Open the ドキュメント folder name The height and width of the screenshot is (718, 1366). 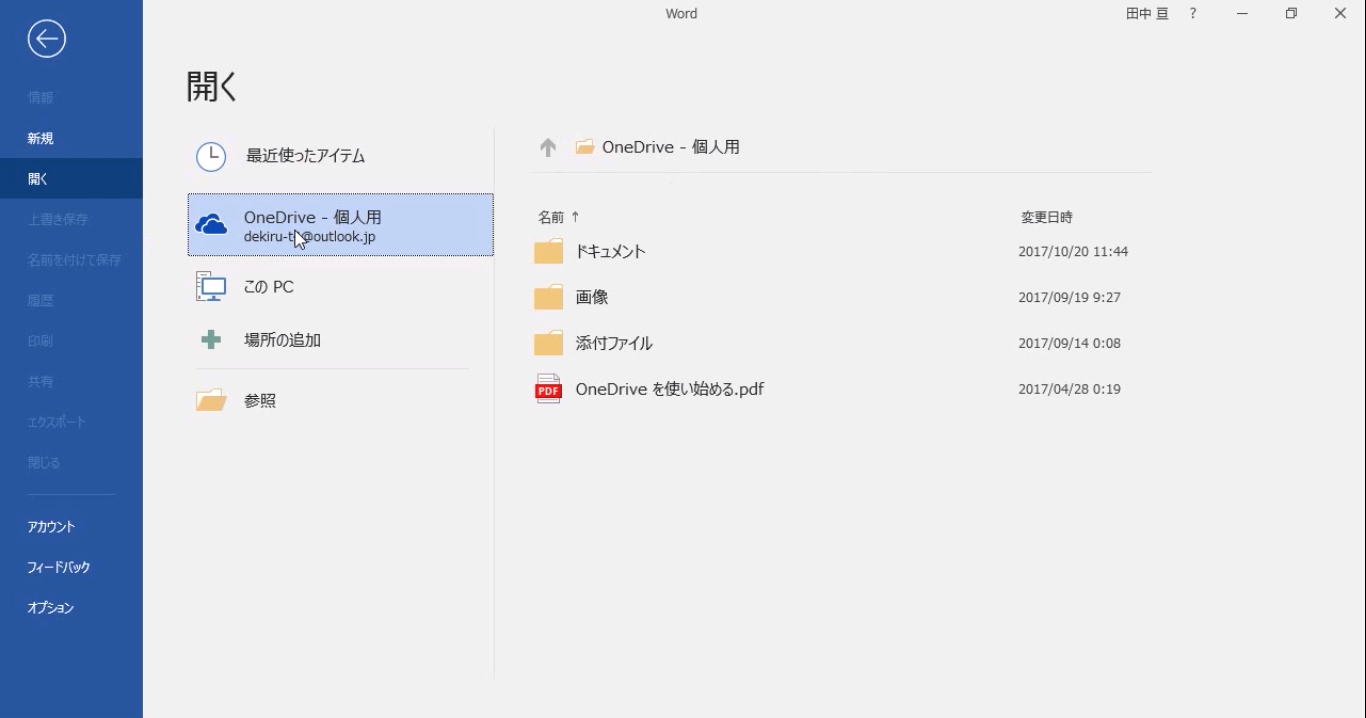coord(611,252)
